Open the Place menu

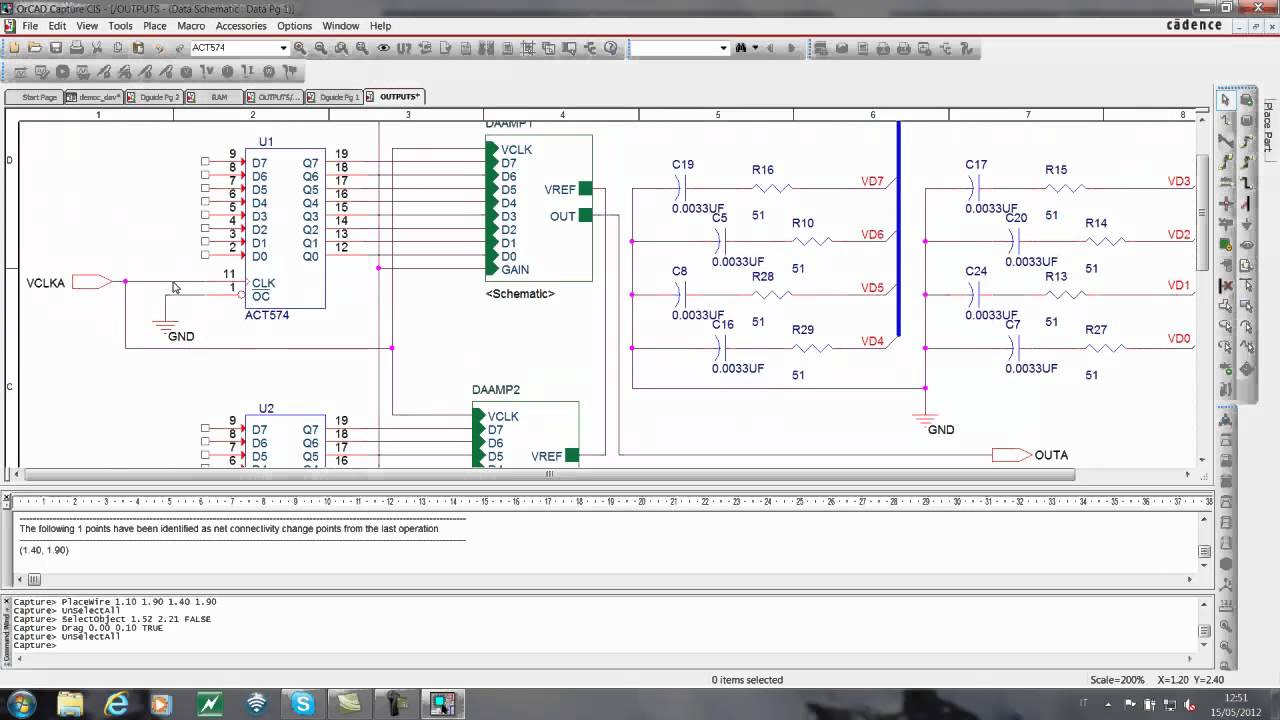pyautogui.click(x=154, y=26)
